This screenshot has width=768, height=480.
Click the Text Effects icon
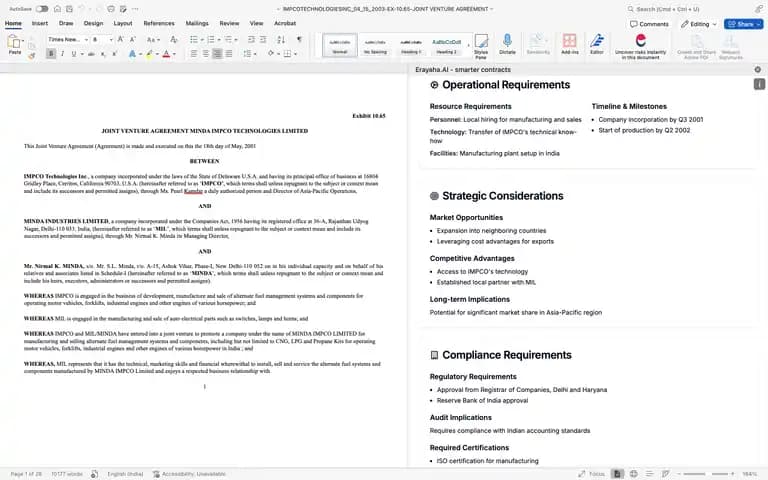click(132, 53)
